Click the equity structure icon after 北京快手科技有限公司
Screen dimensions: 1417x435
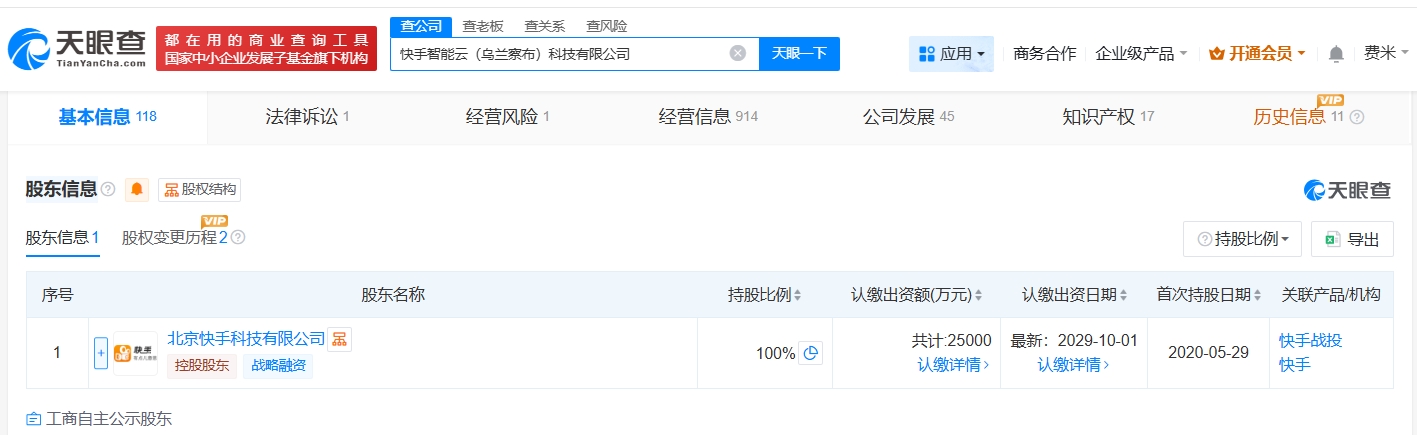[x=340, y=340]
